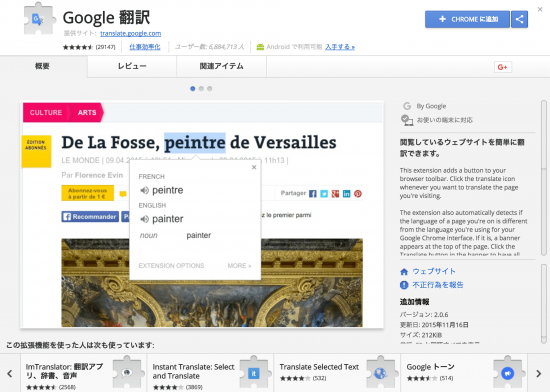Click the Android availability icon
The width and height of the screenshot is (550, 392).
tap(260, 47)
